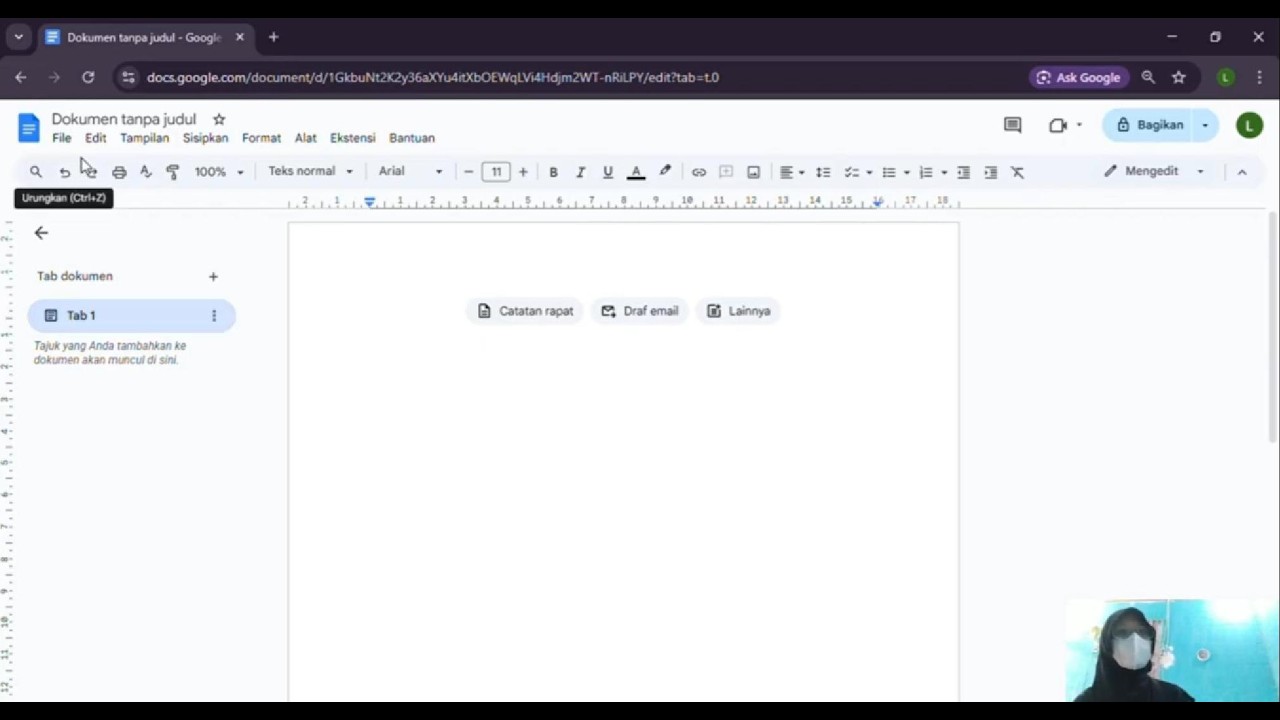The width and height of the screenshot is (1280, 720).
Task: Redo the last action
Action: 90,172
